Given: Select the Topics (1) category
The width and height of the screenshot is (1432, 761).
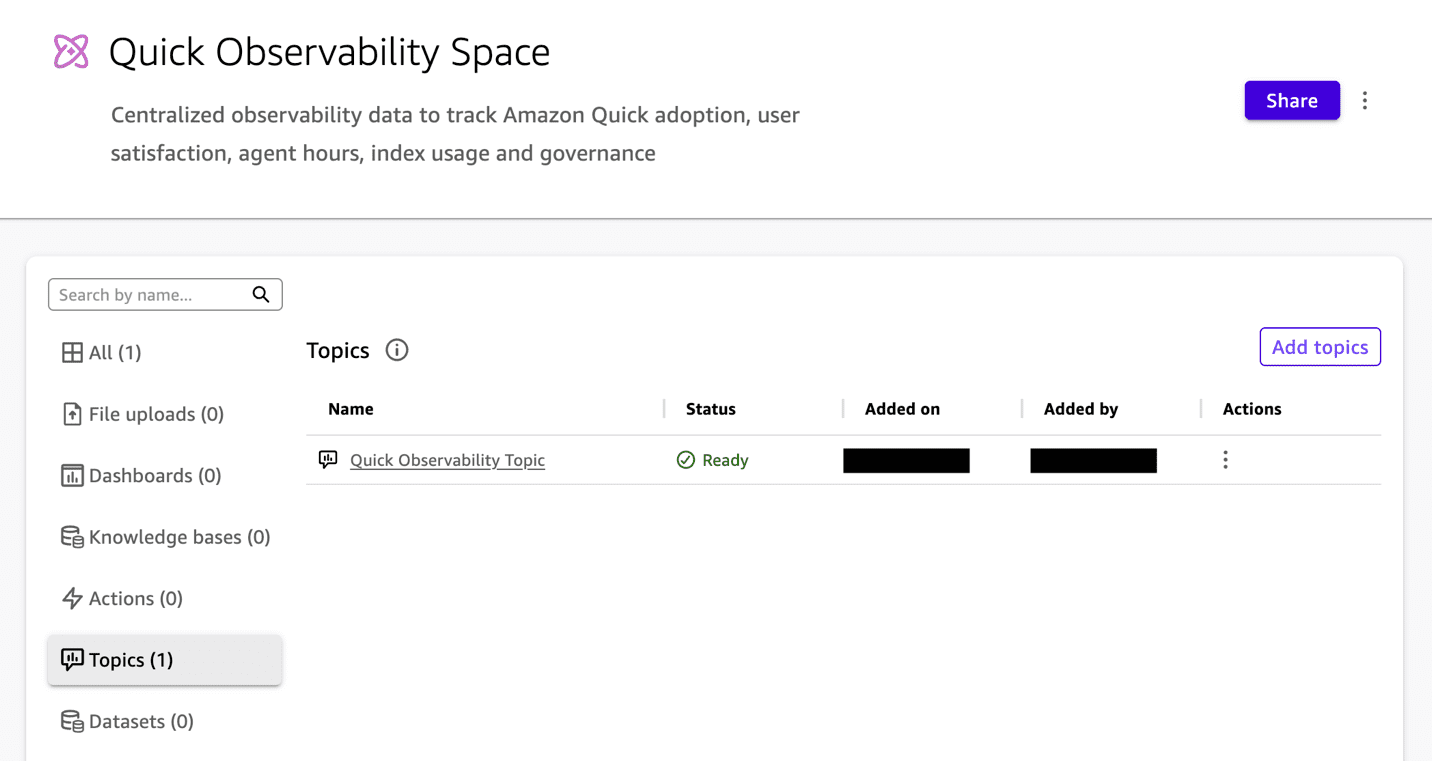Looking at the screenshot, I should click(x=165, y=660).
